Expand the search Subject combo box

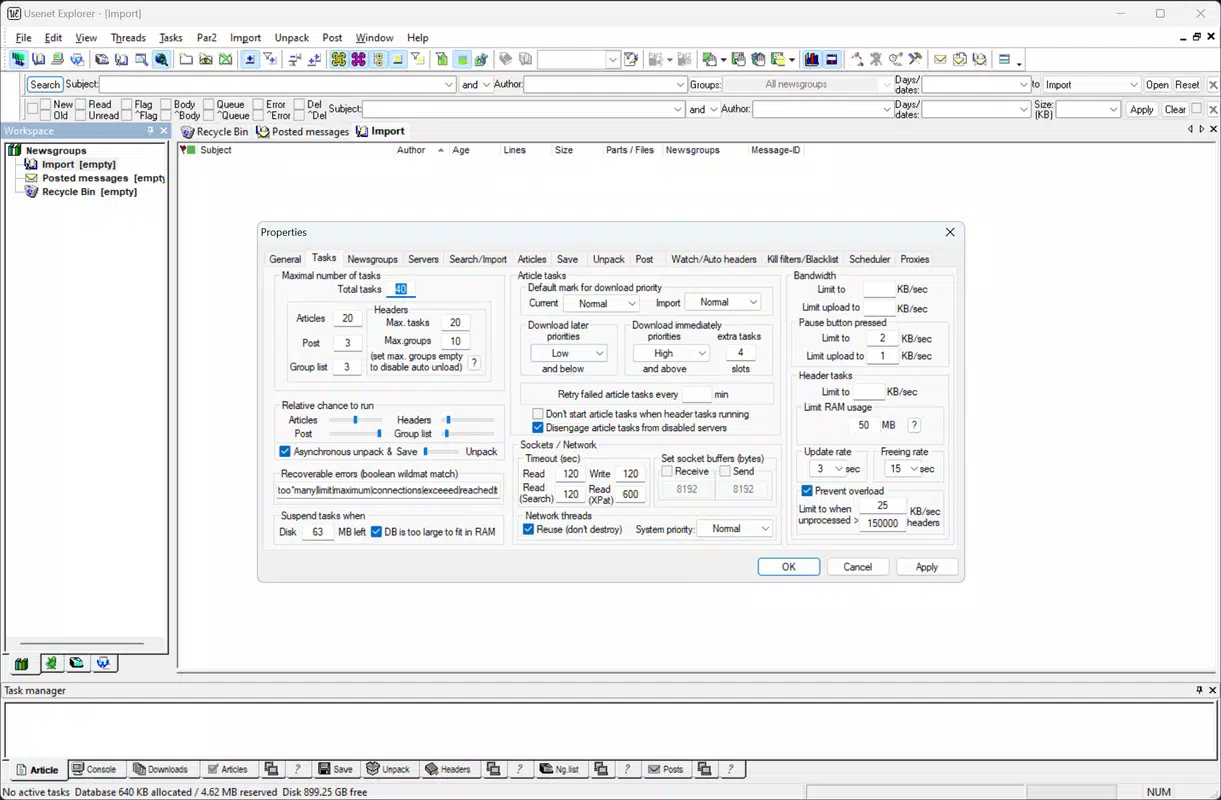tap(449, 85)
